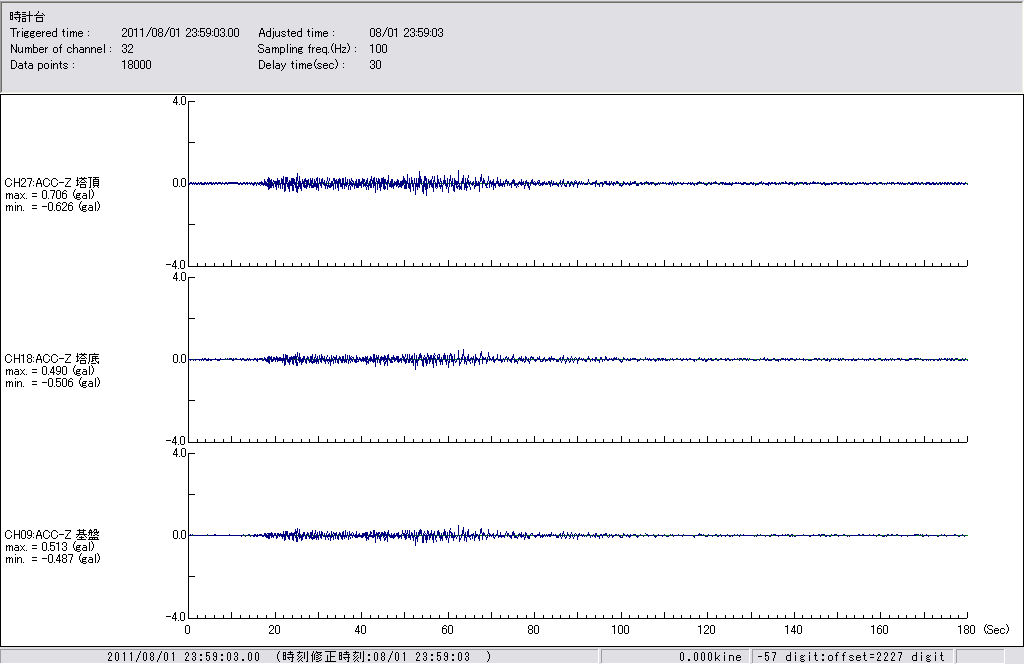The height and width of the screenshot is (664, 1024).
Task: Click the digit offset status bar field
Action: [x=849, y=657]
